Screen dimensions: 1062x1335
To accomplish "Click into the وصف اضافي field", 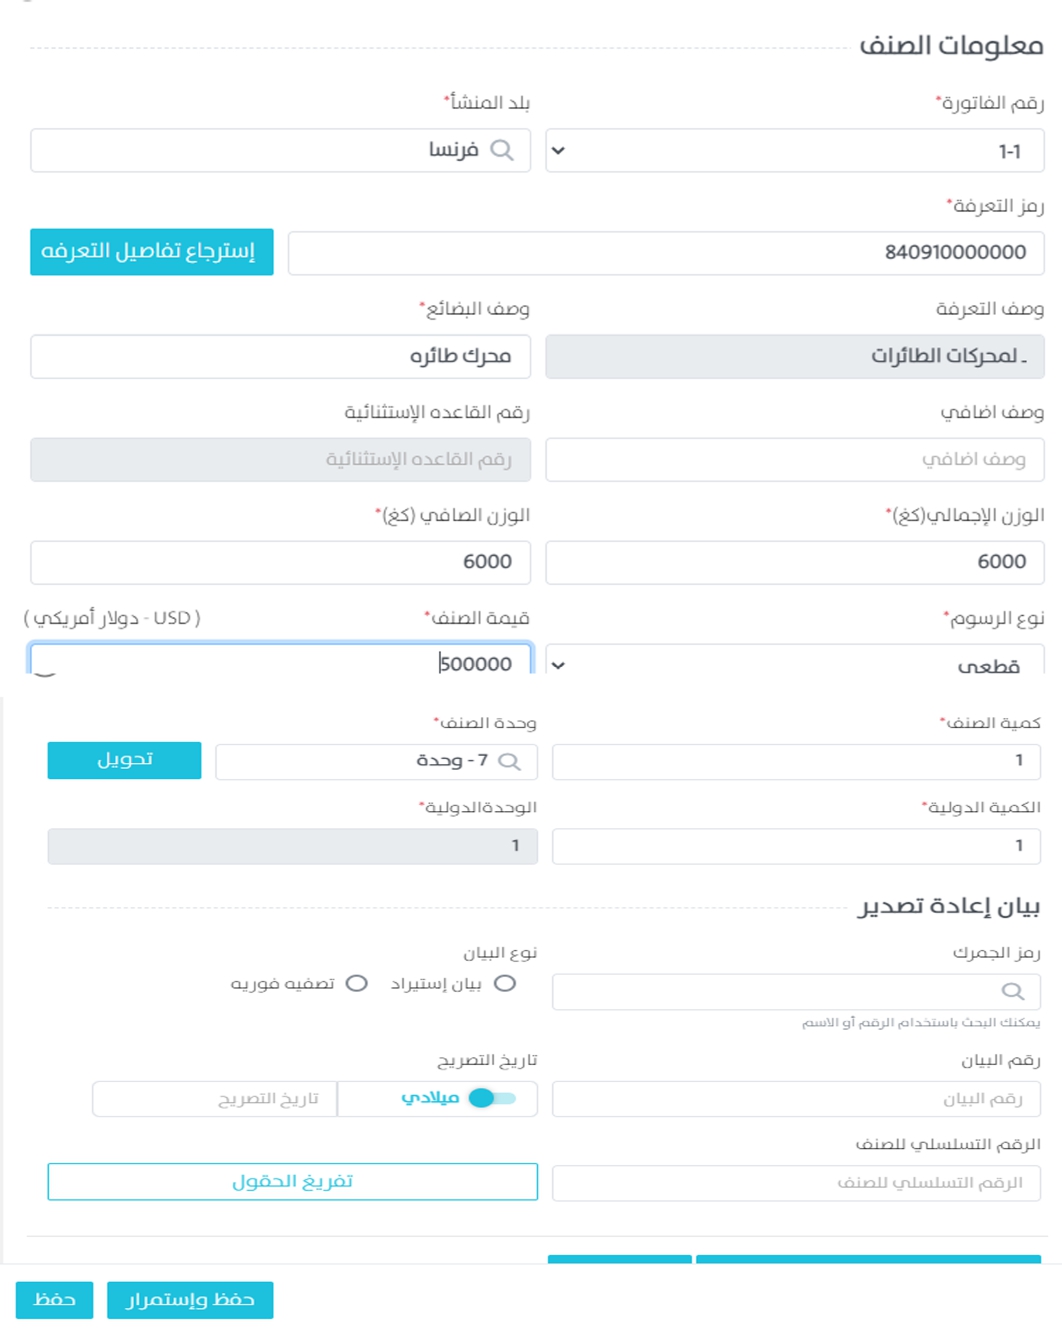I will [794, 460].
